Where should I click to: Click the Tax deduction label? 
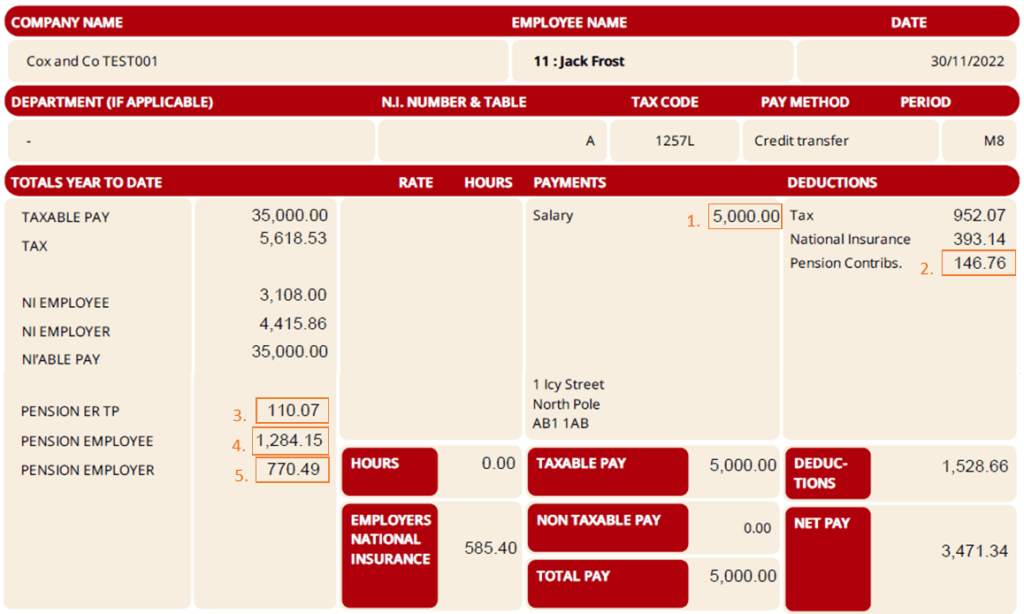pyautogui.click(x=802, y=216)
